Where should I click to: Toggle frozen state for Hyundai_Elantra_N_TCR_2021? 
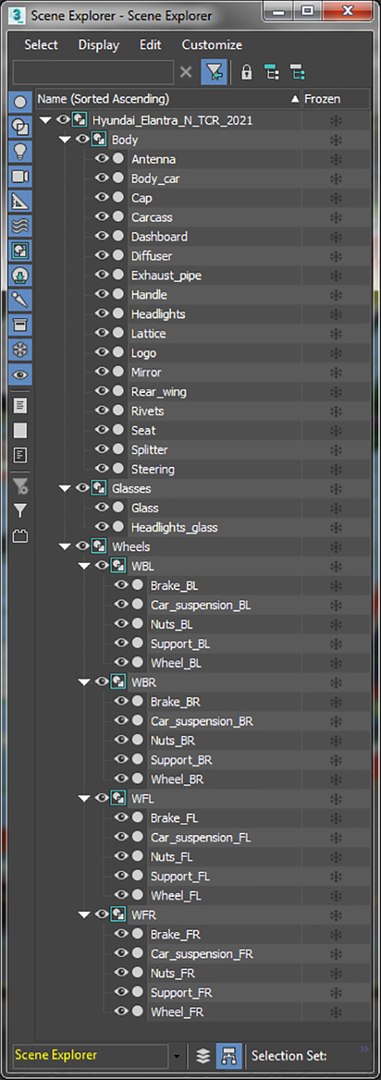tap(337, 121)
